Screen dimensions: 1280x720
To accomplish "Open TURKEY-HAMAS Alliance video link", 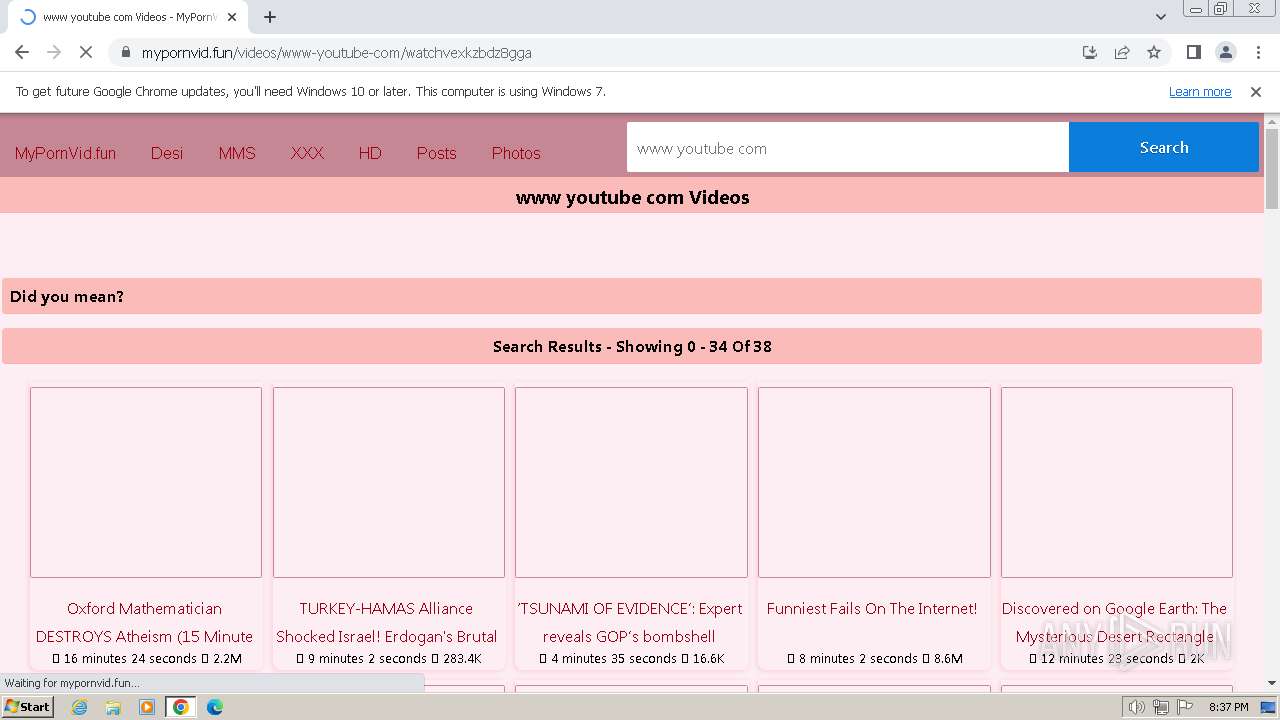I will click(x=387, y=622).
